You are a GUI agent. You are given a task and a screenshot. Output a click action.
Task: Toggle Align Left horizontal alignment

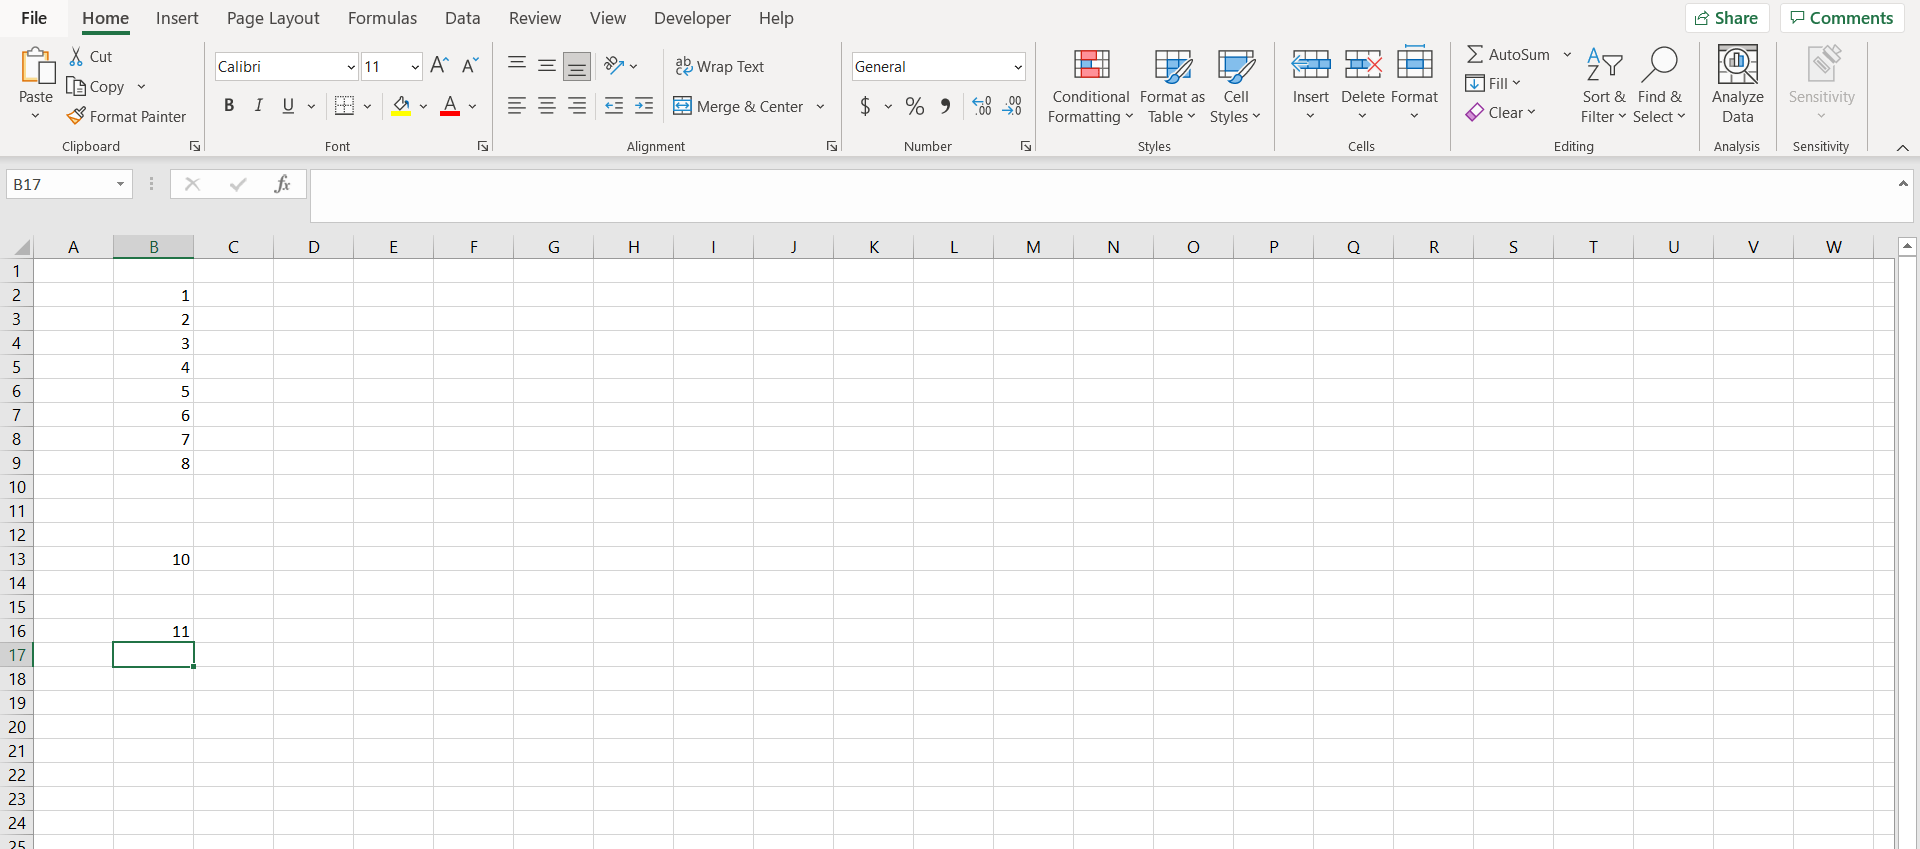click(x=517, y=106)
